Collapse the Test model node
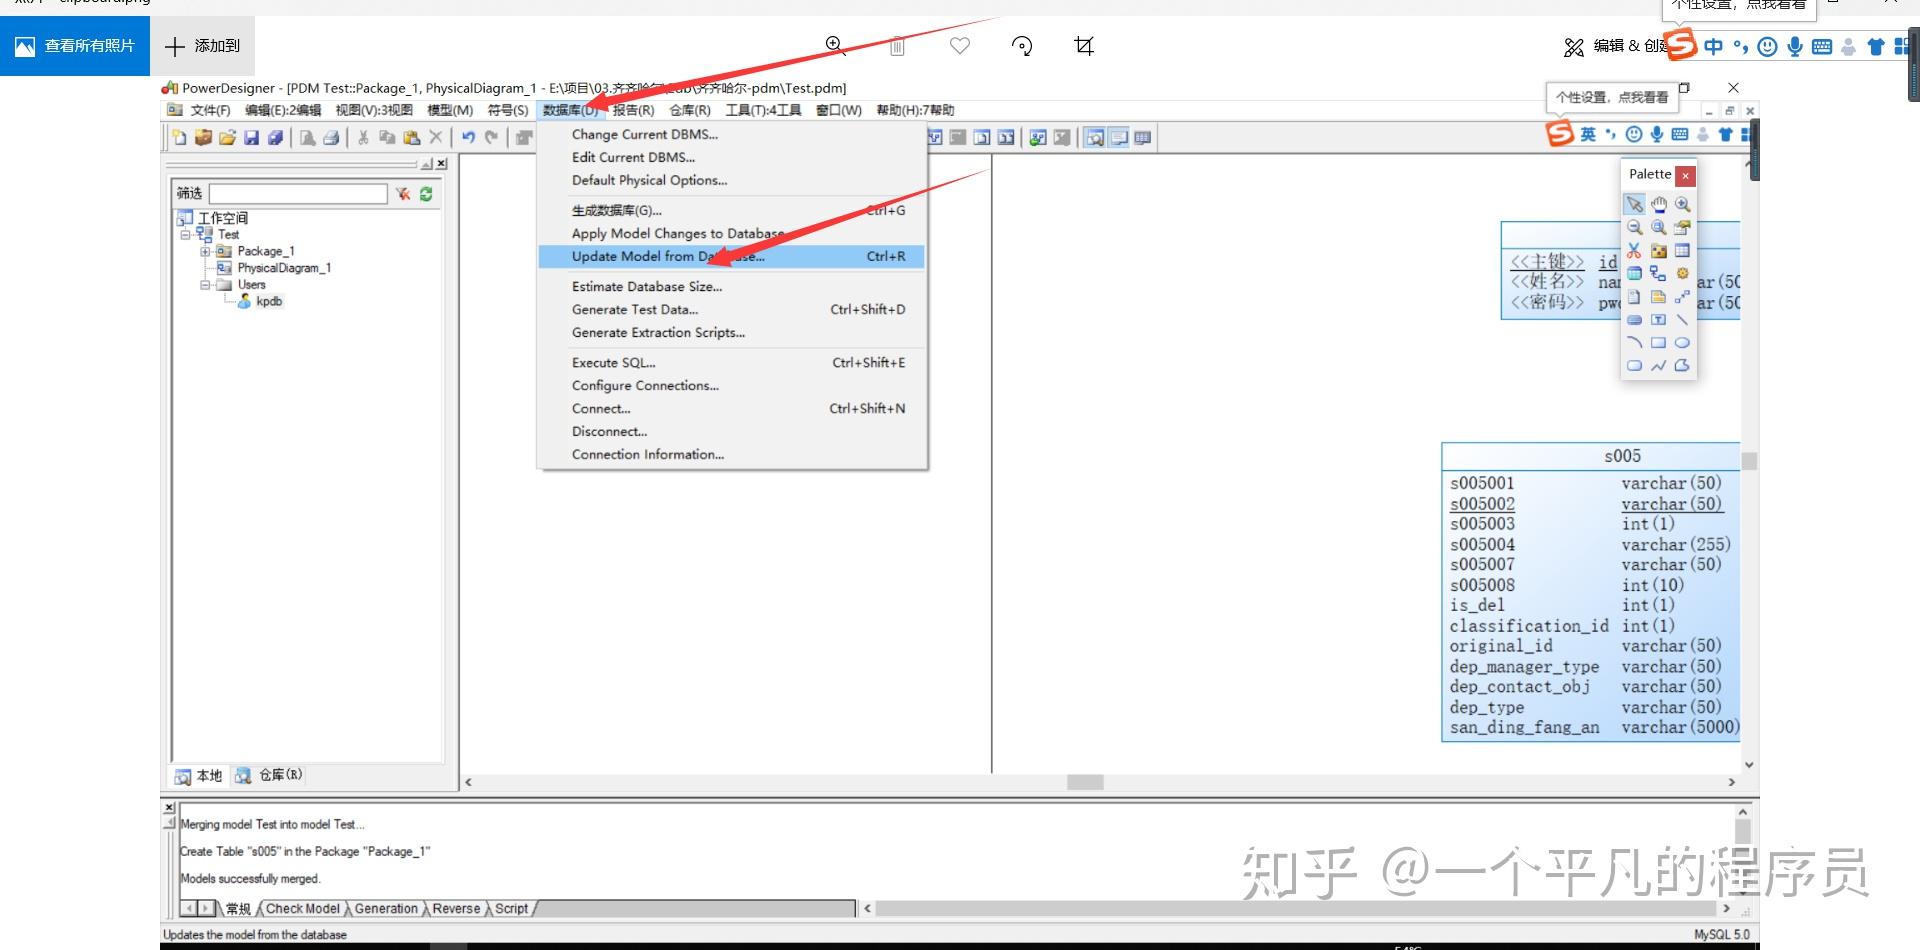 point(184,234)
